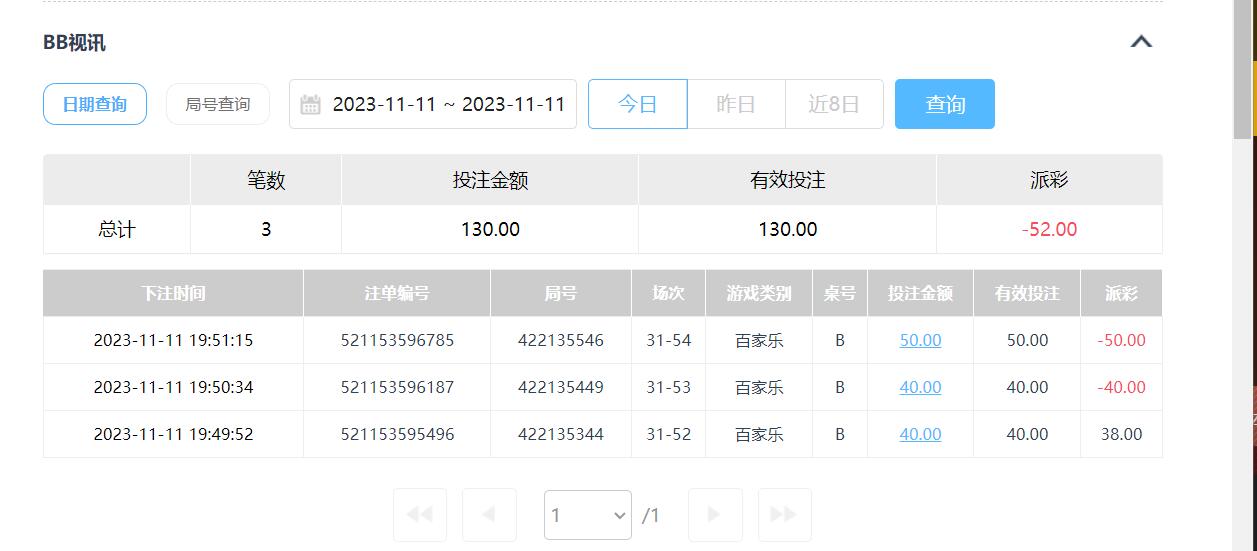
Task: Open 40.00 link for 局号 422135344
Action: 920,434
